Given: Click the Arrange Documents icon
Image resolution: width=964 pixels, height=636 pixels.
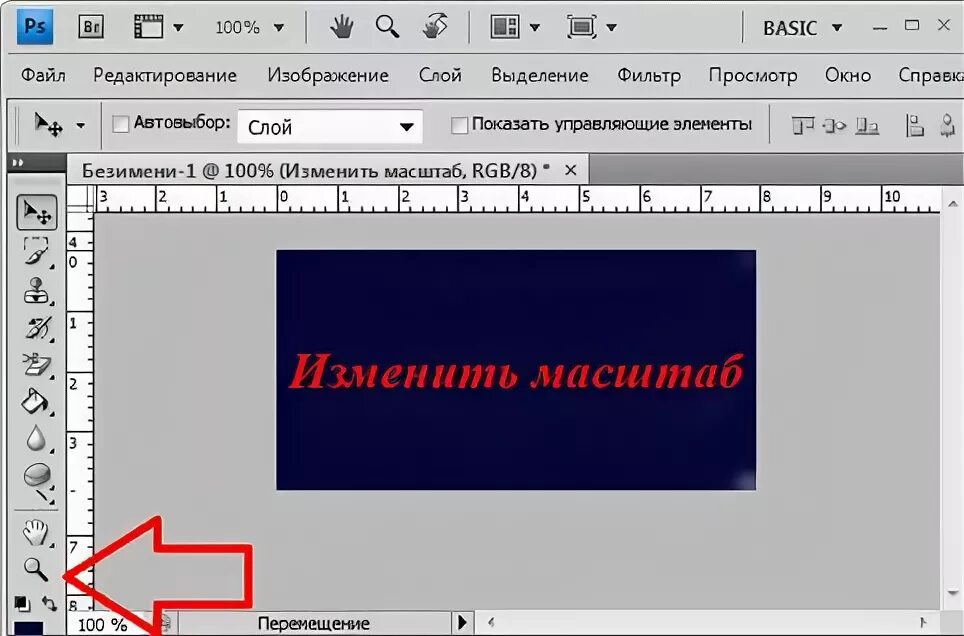Looking at the screenshot, I should pos(505,27).
